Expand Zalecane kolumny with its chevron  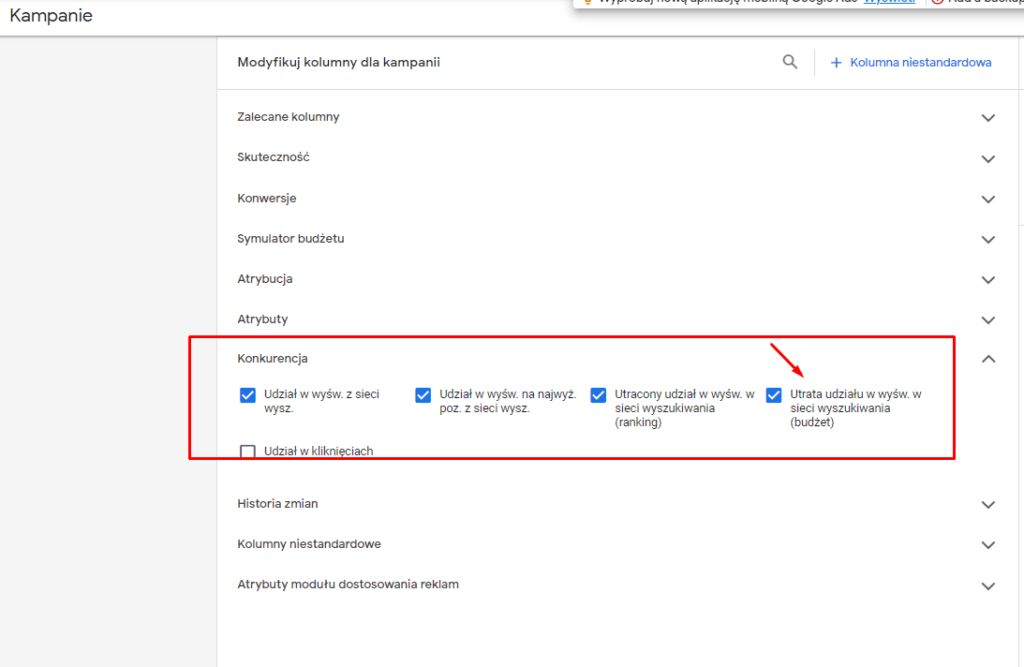click(x=988, y=118)
